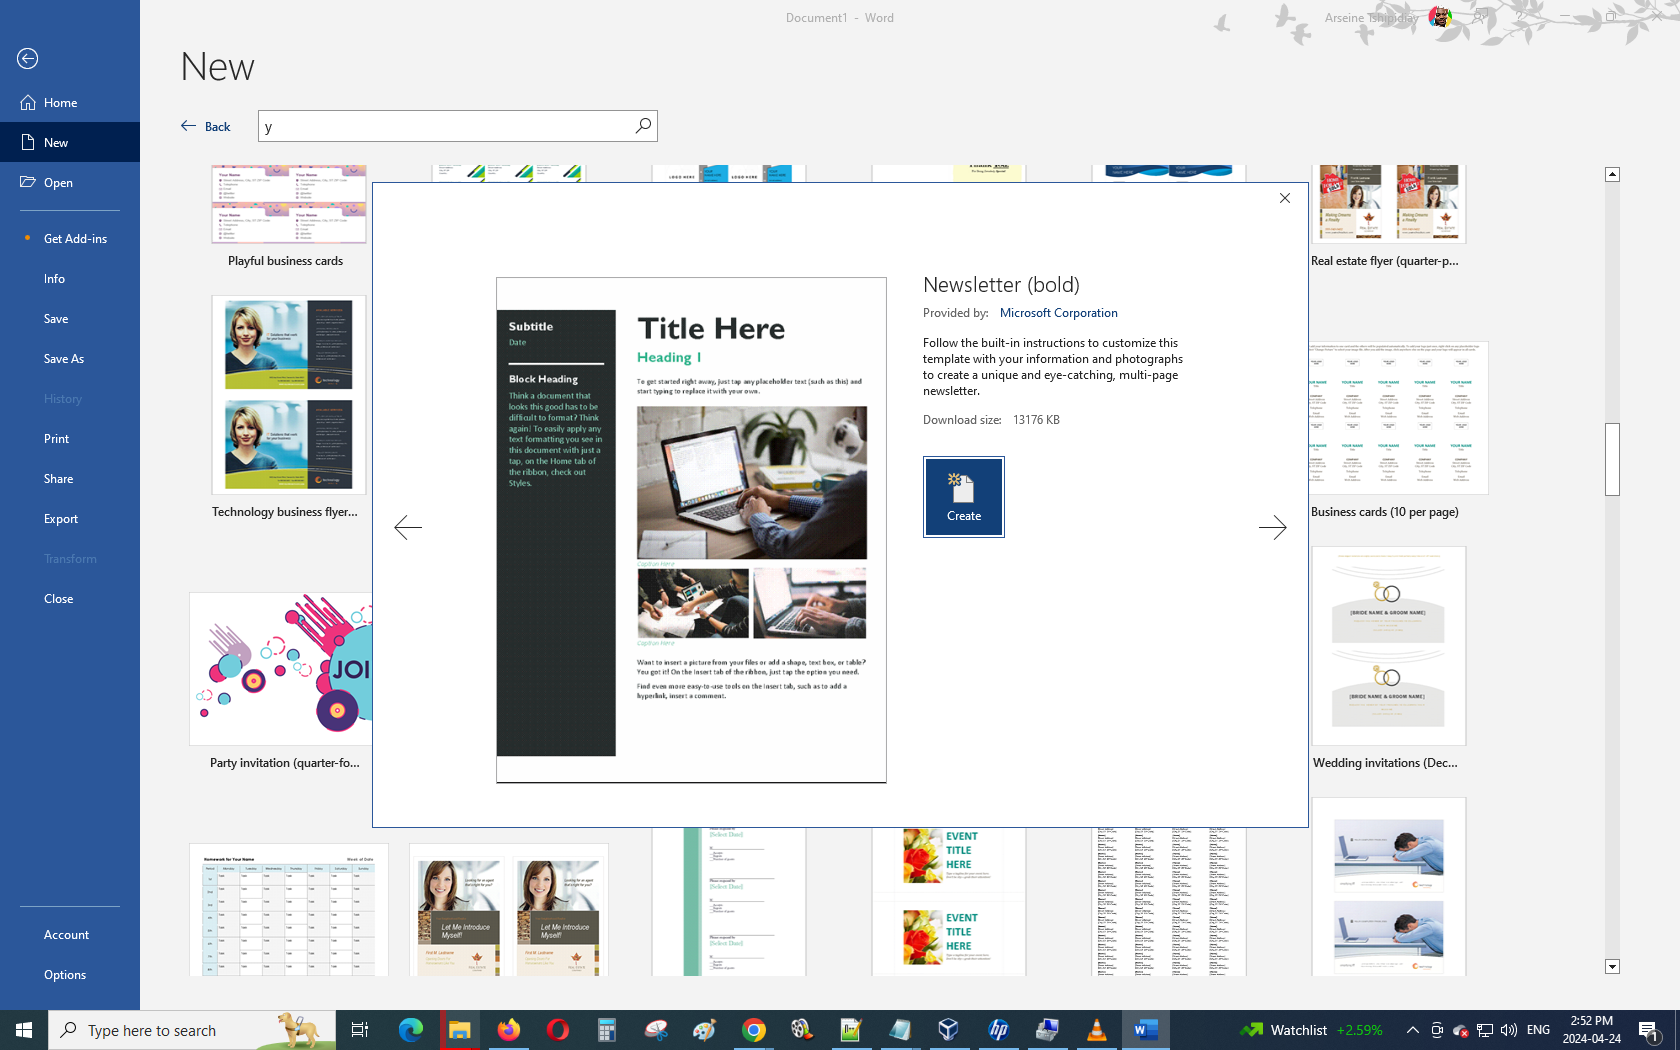
Task: Close the Newsletter preview dialog
Action: click(x=1285, y=198)
